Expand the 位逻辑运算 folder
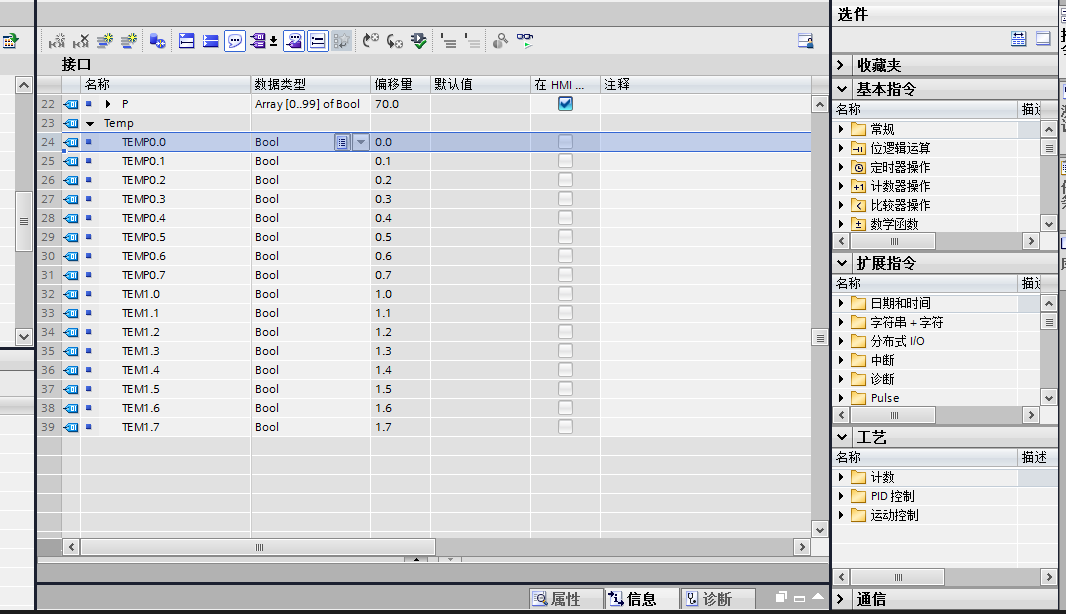The width and height of the screenshot is (1066, 614). point(841,148)
